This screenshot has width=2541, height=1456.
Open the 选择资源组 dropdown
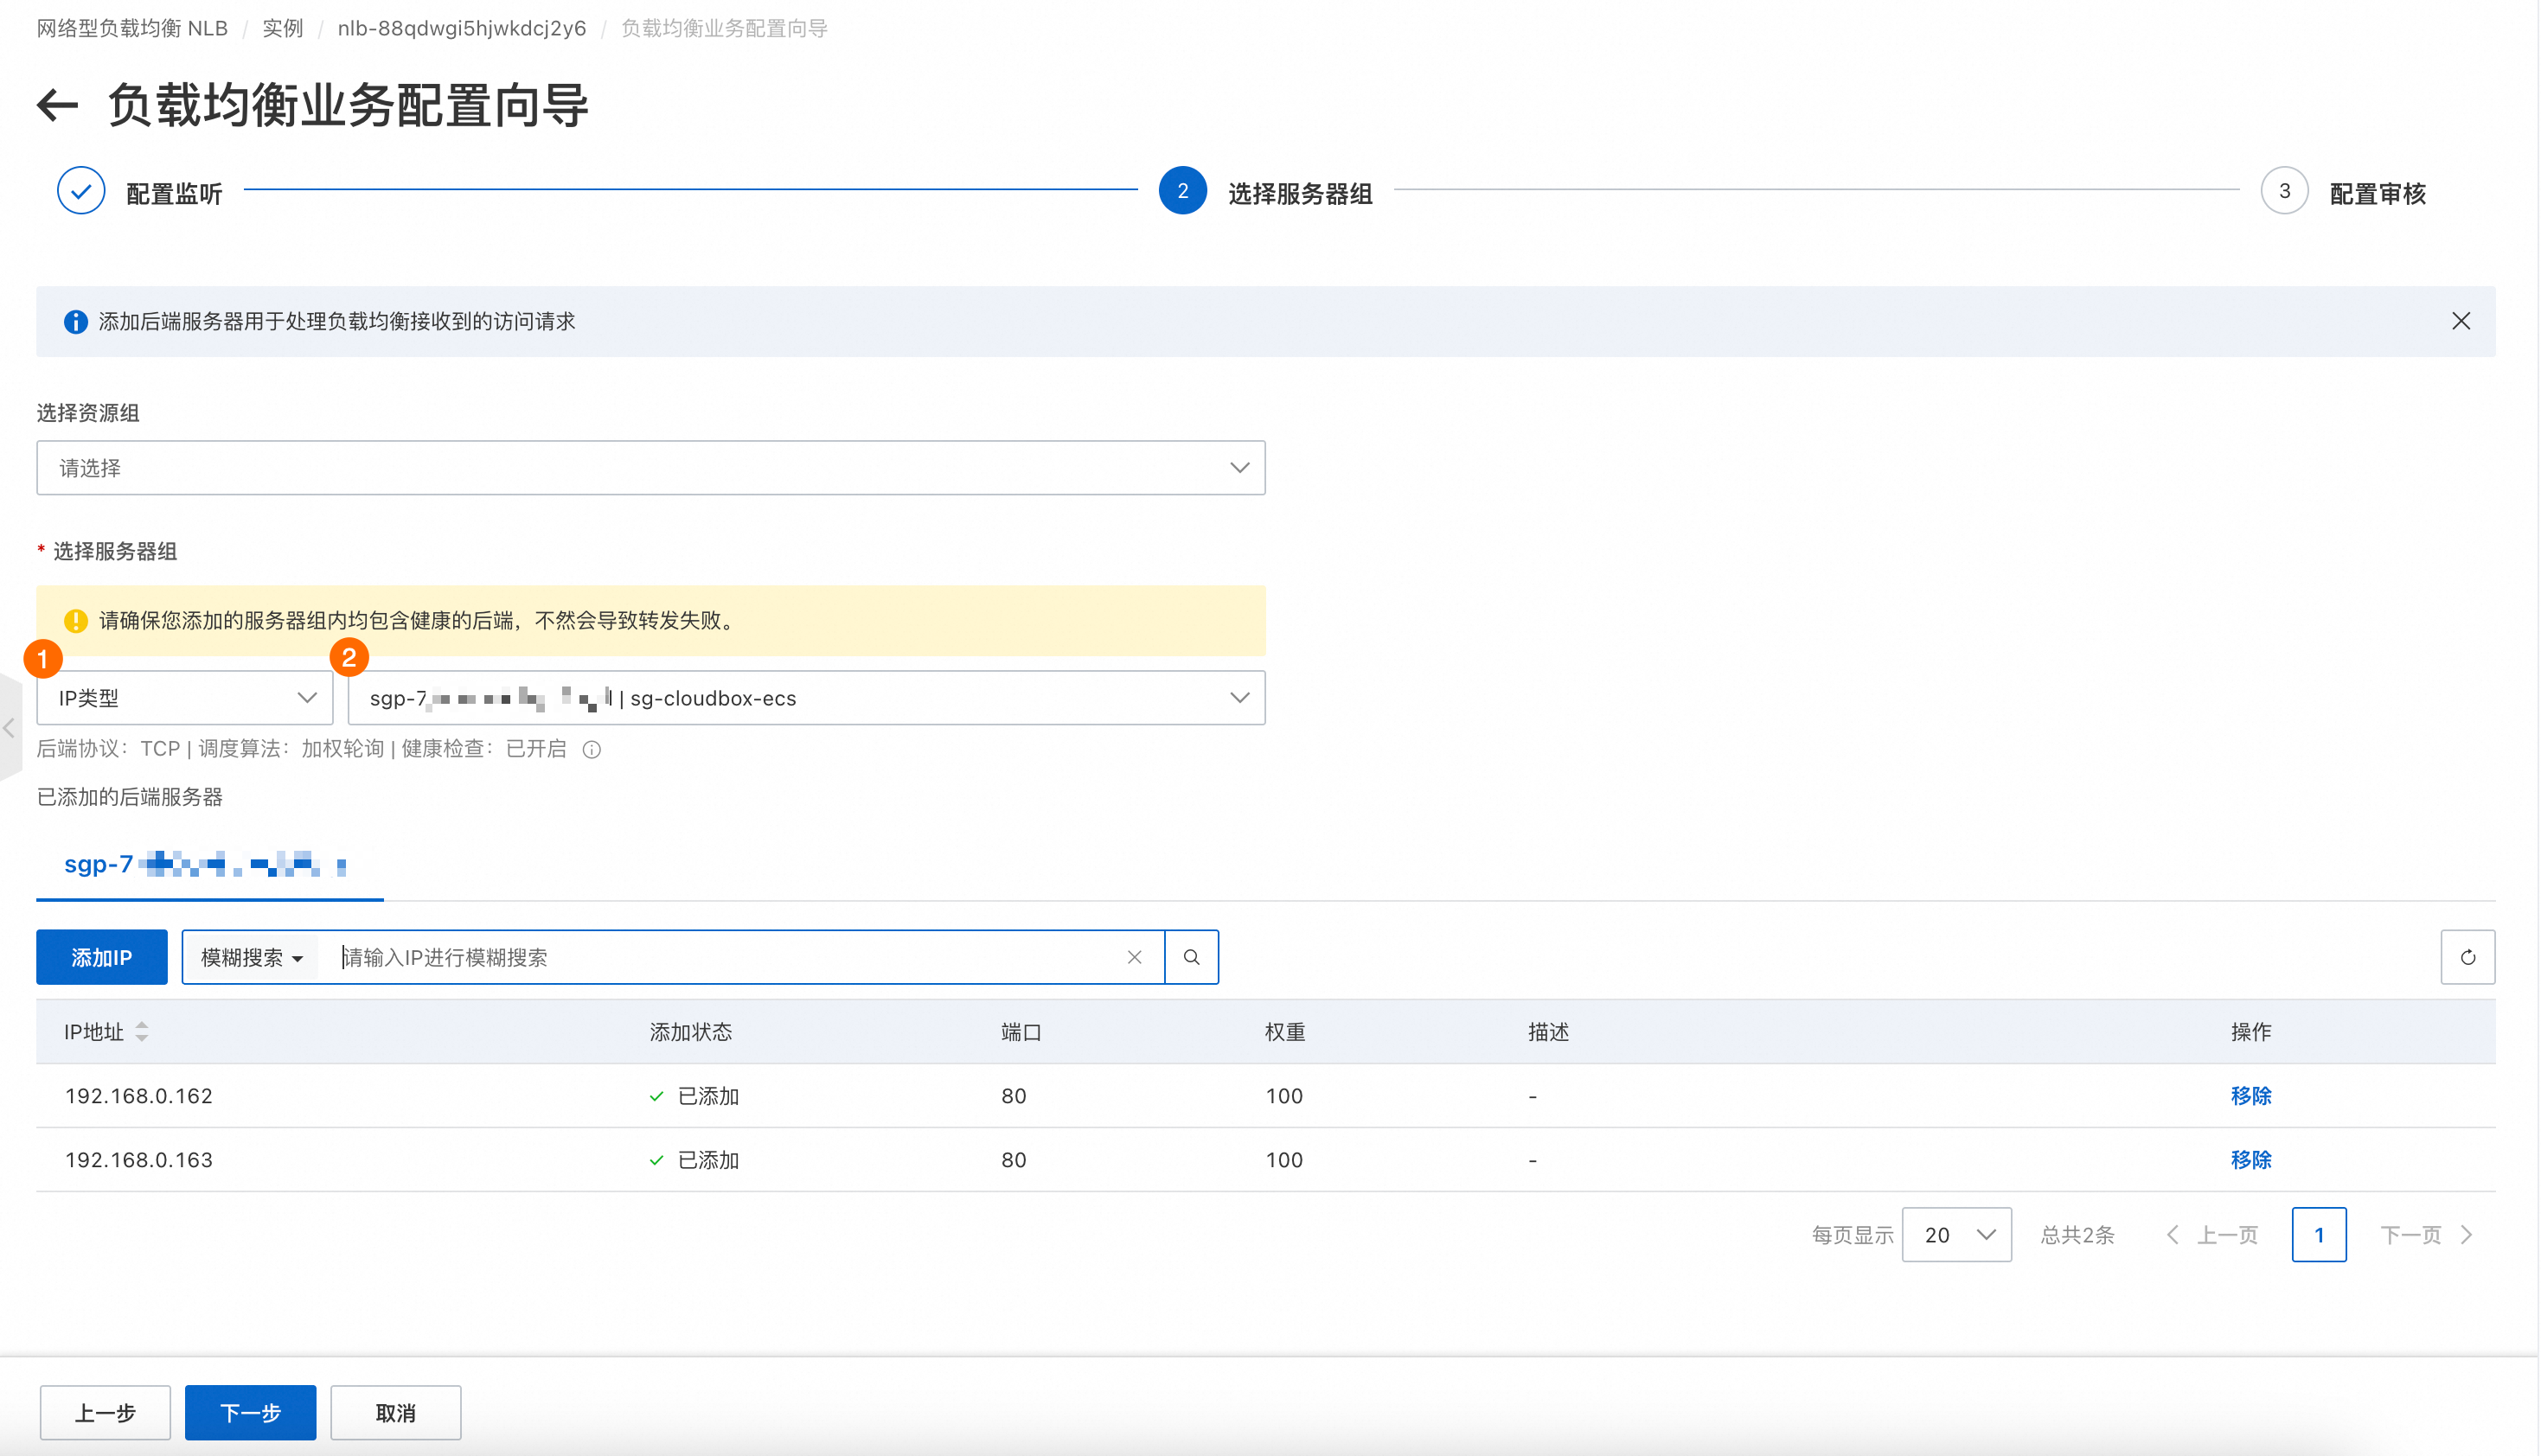tap(651, 468)
